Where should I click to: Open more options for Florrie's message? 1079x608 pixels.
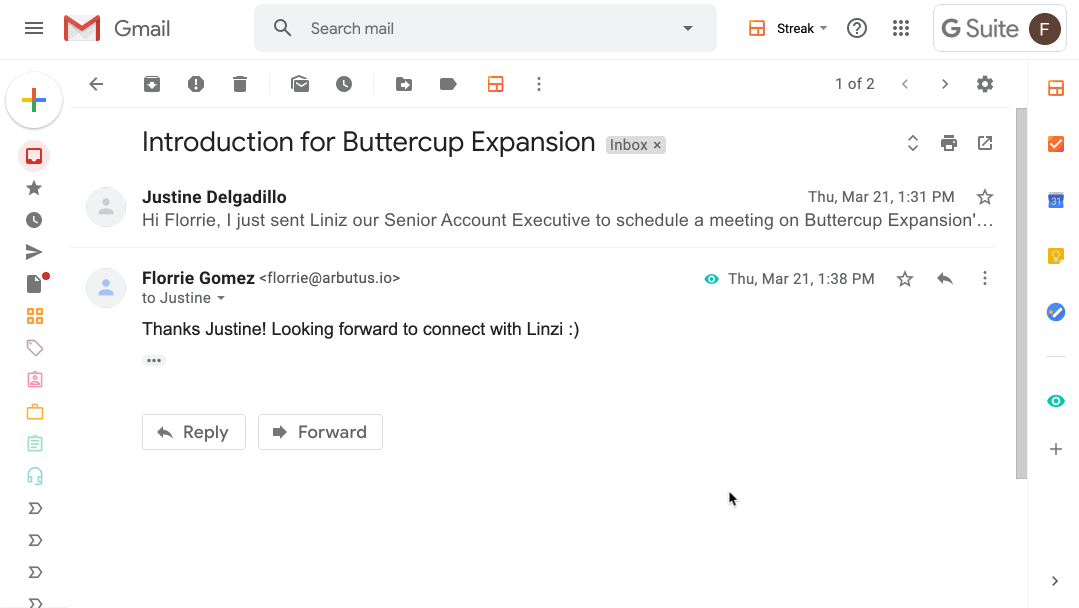coord(985,279)
